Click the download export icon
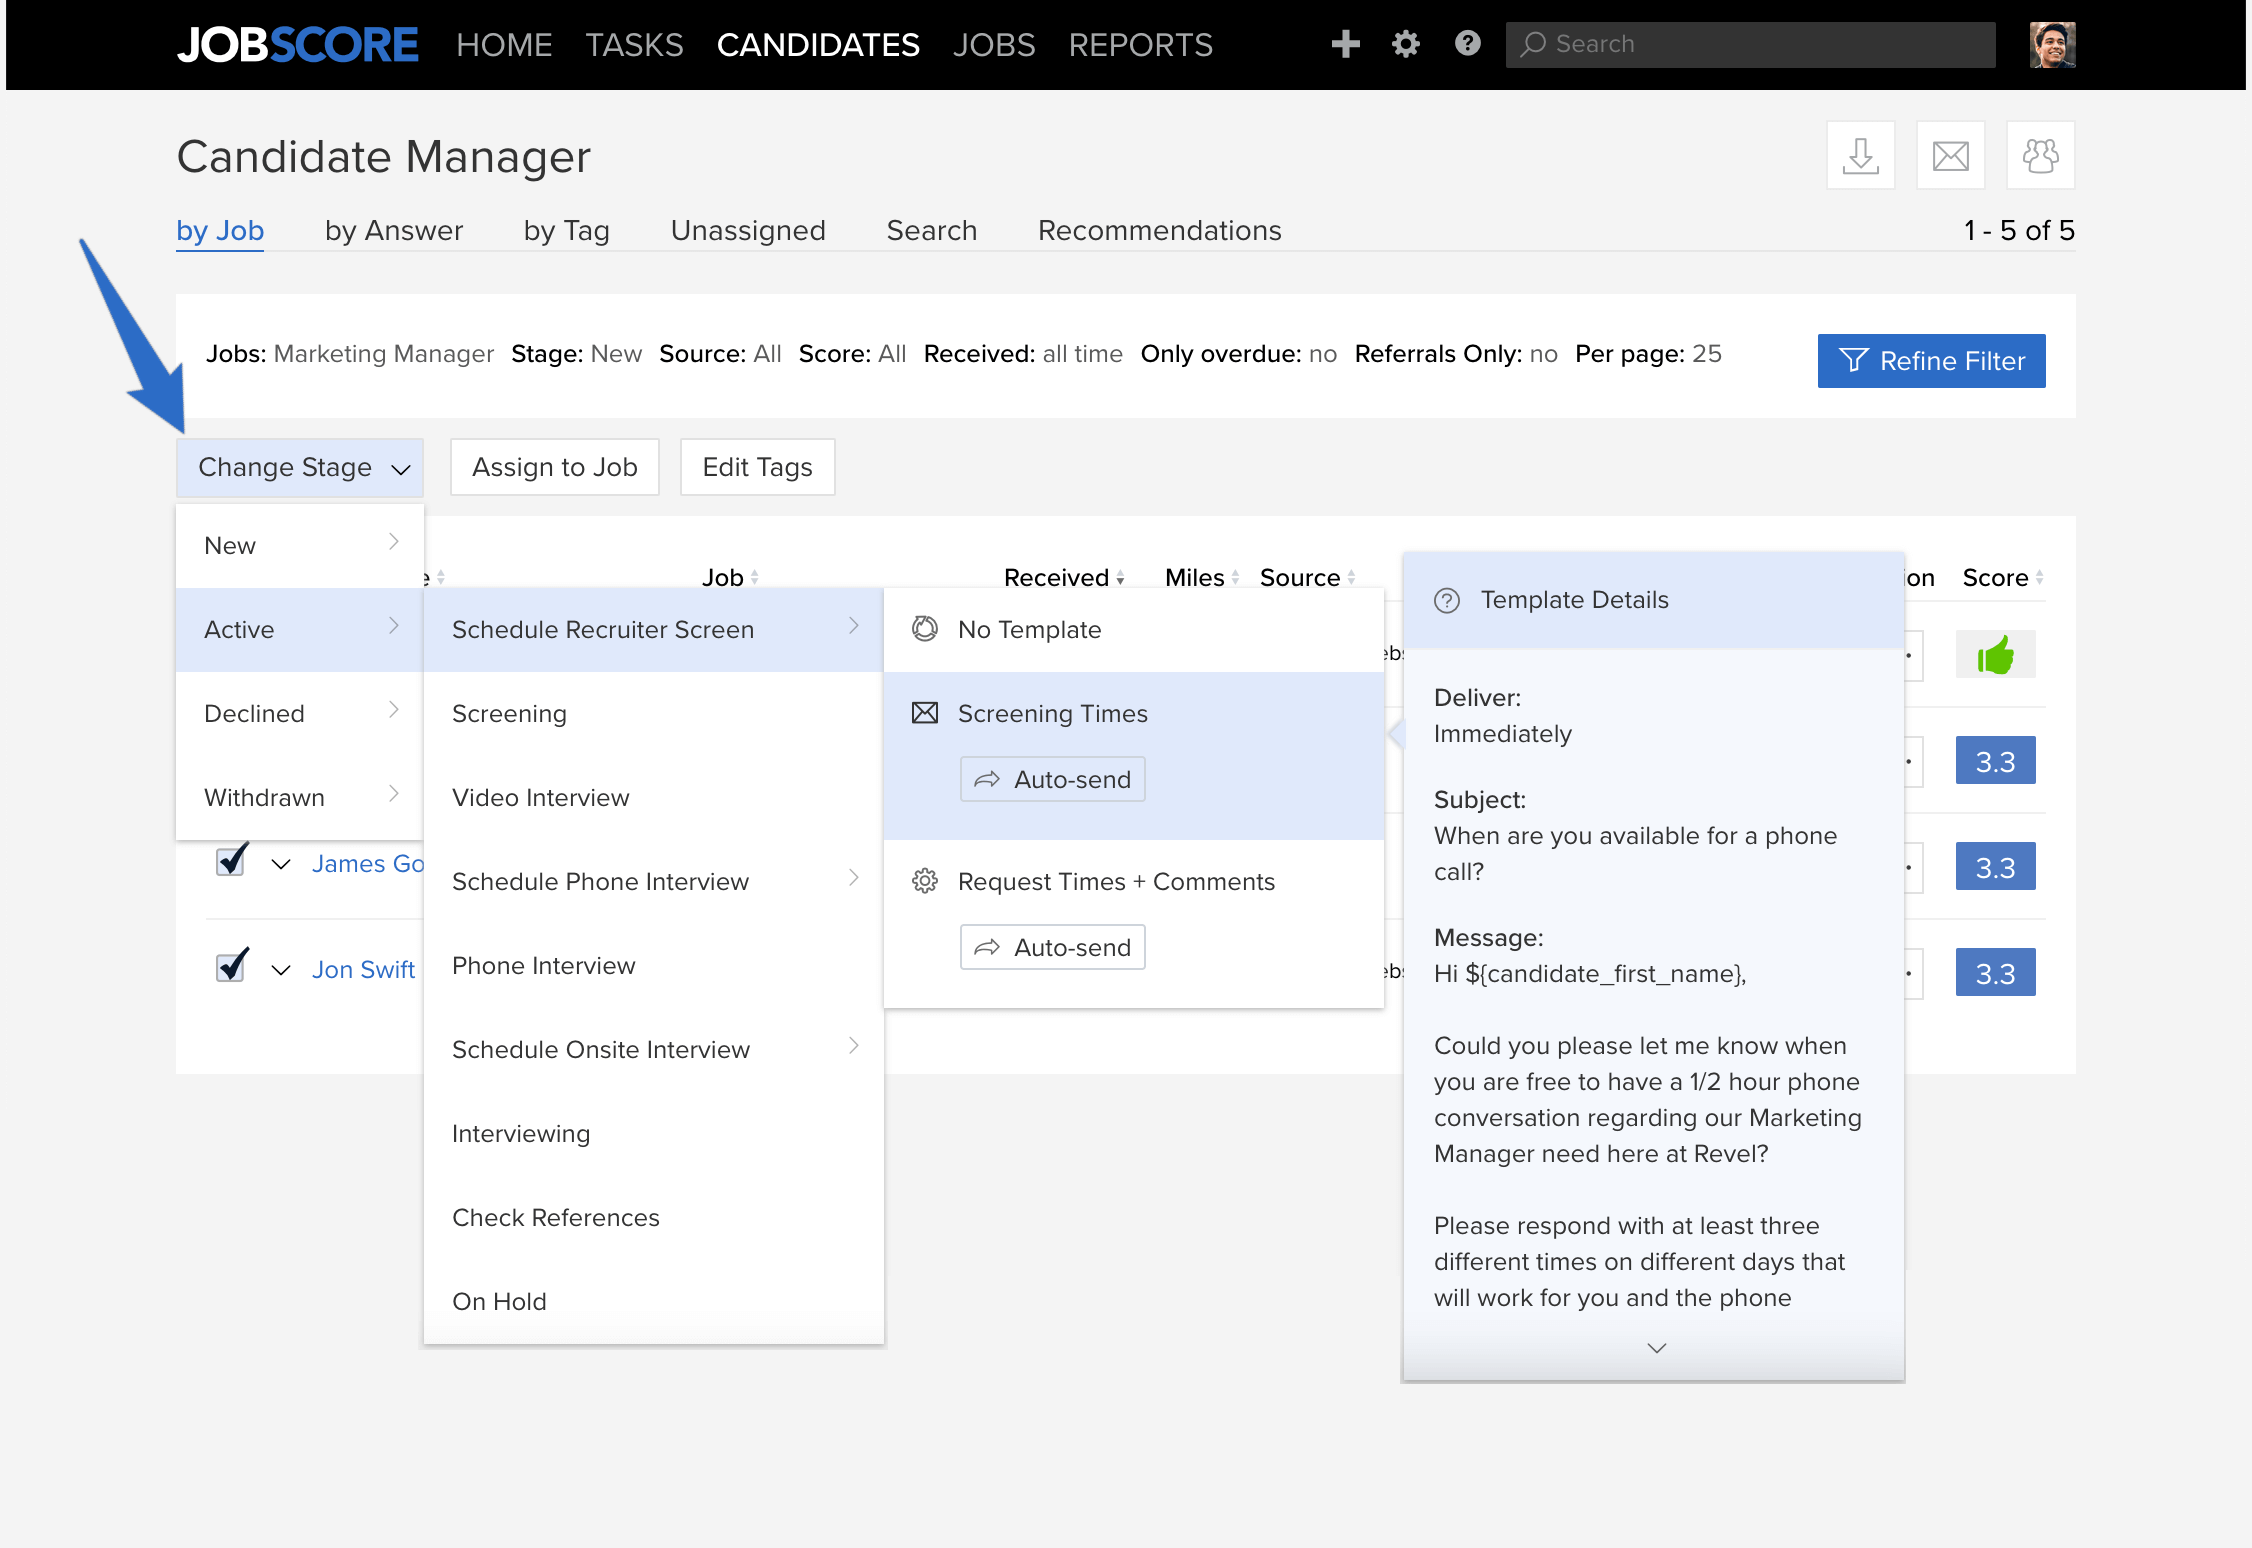The height and width of the screenshot is (1548, 2252). (1860, 155)
